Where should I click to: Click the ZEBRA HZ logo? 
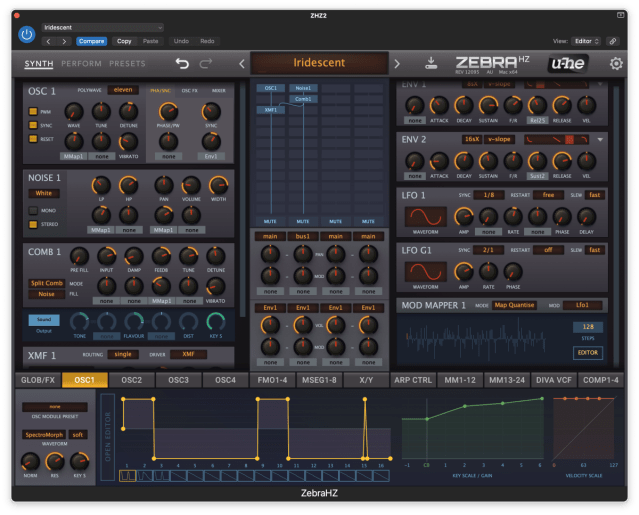(492, 63)
